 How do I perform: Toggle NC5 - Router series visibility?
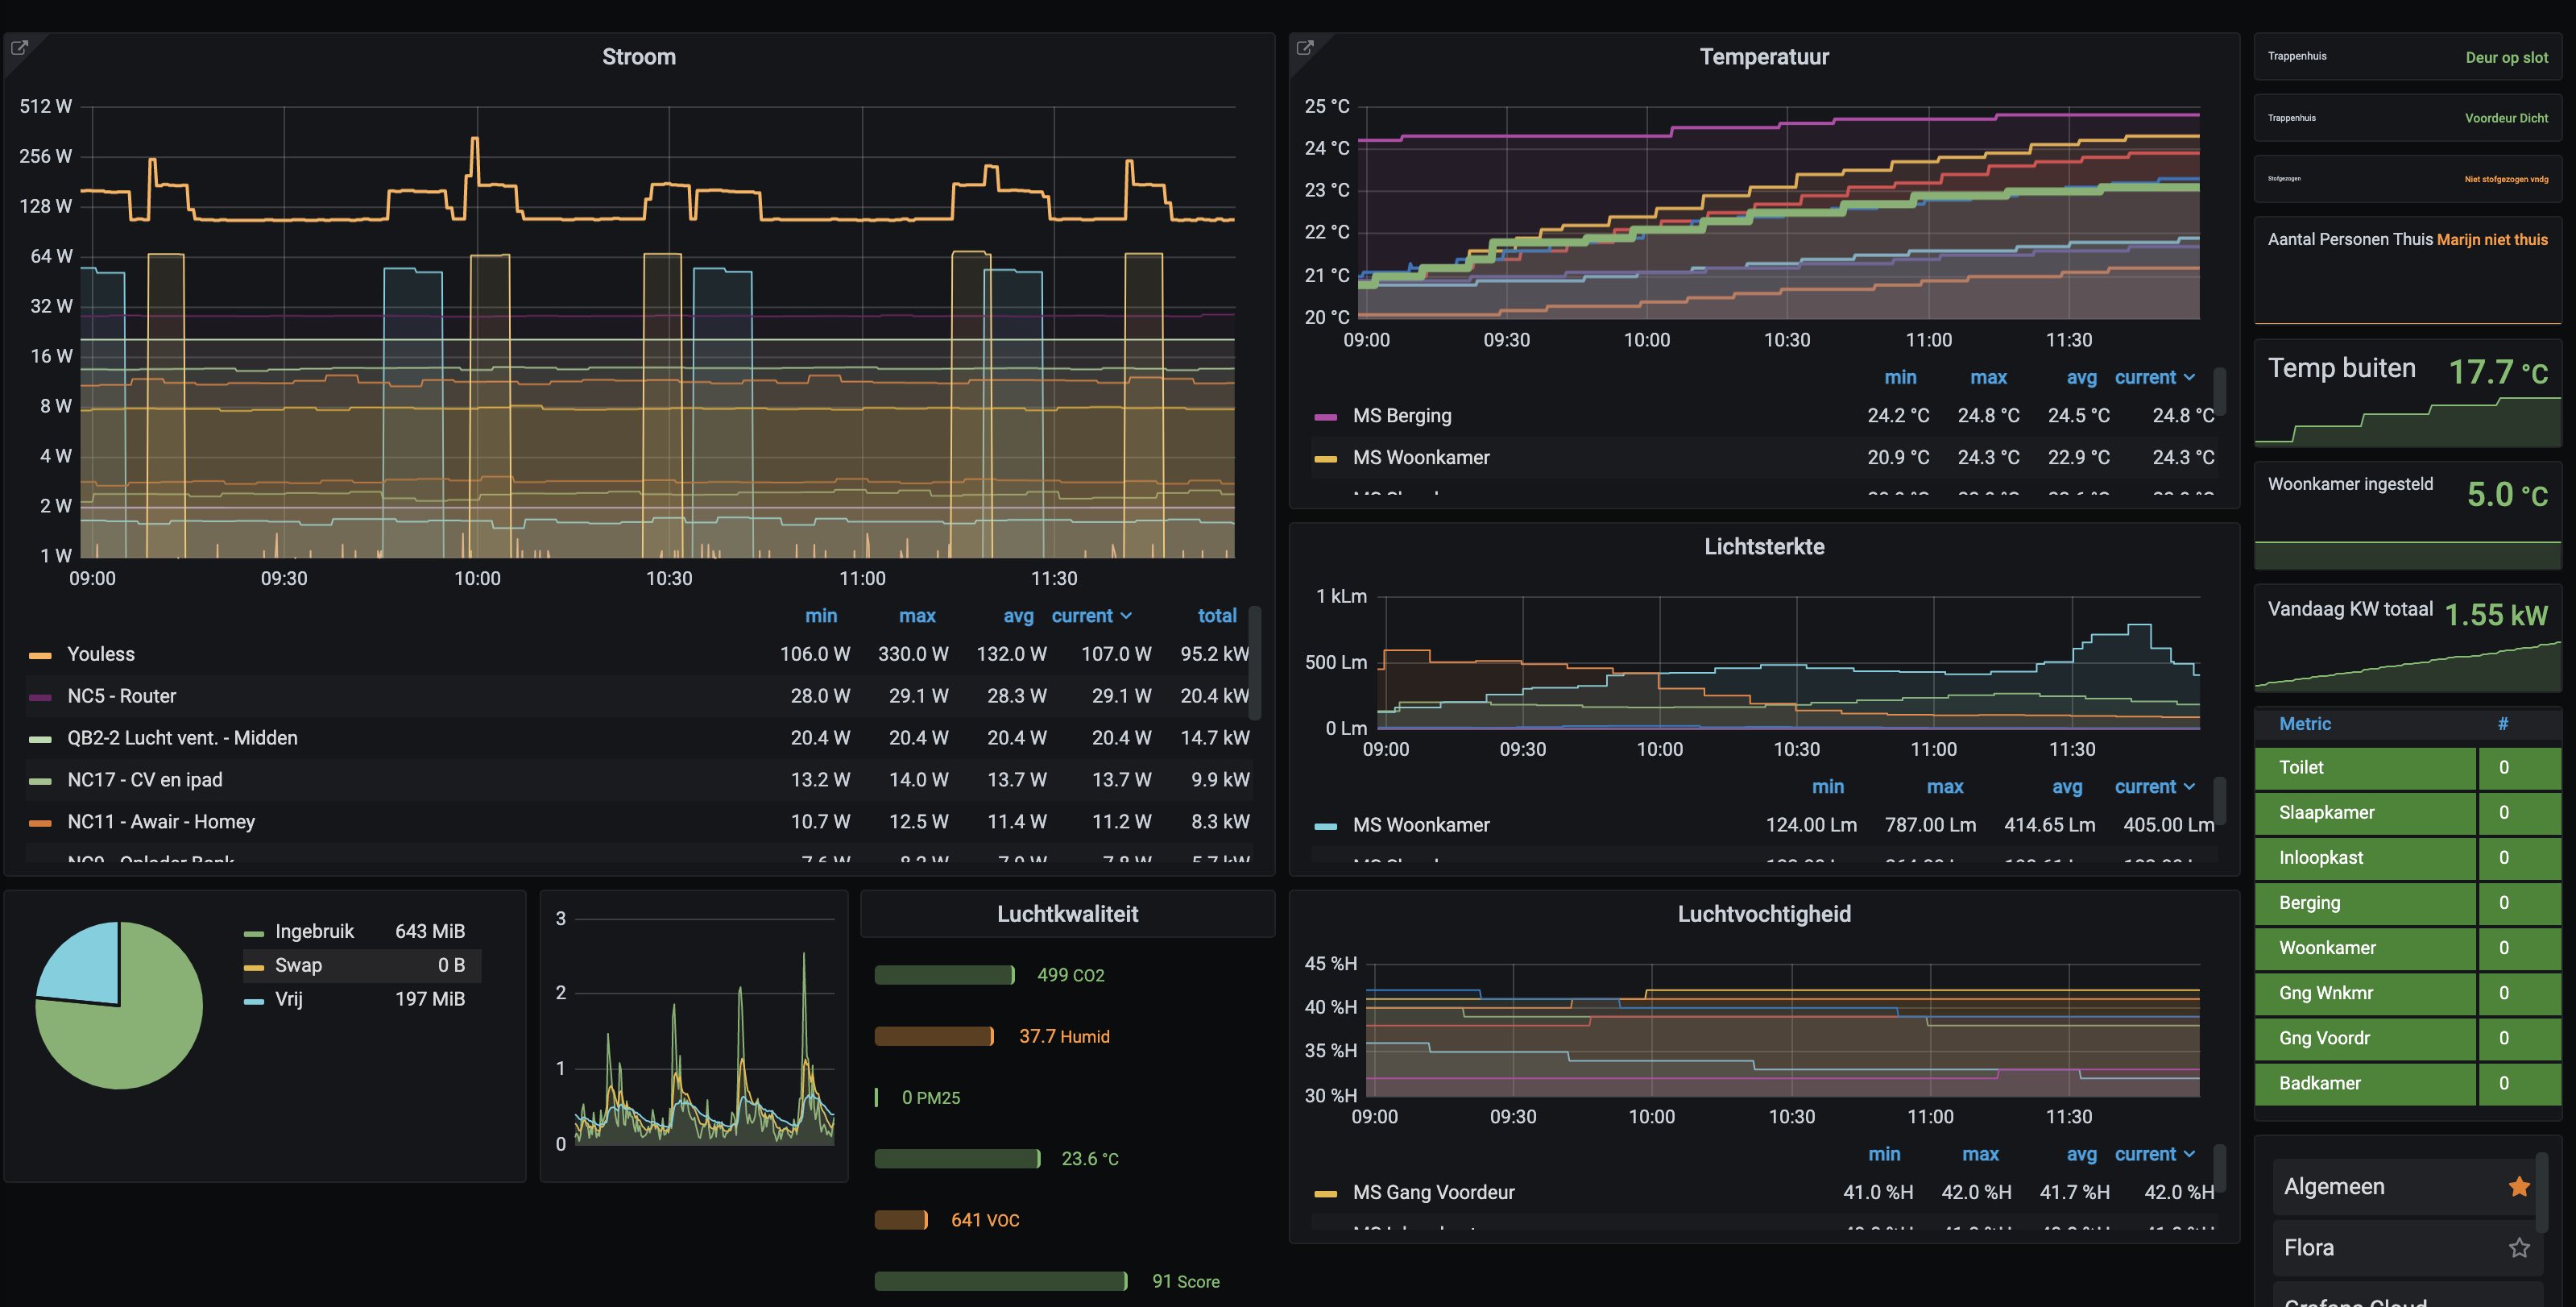click(x=121, y=696)
